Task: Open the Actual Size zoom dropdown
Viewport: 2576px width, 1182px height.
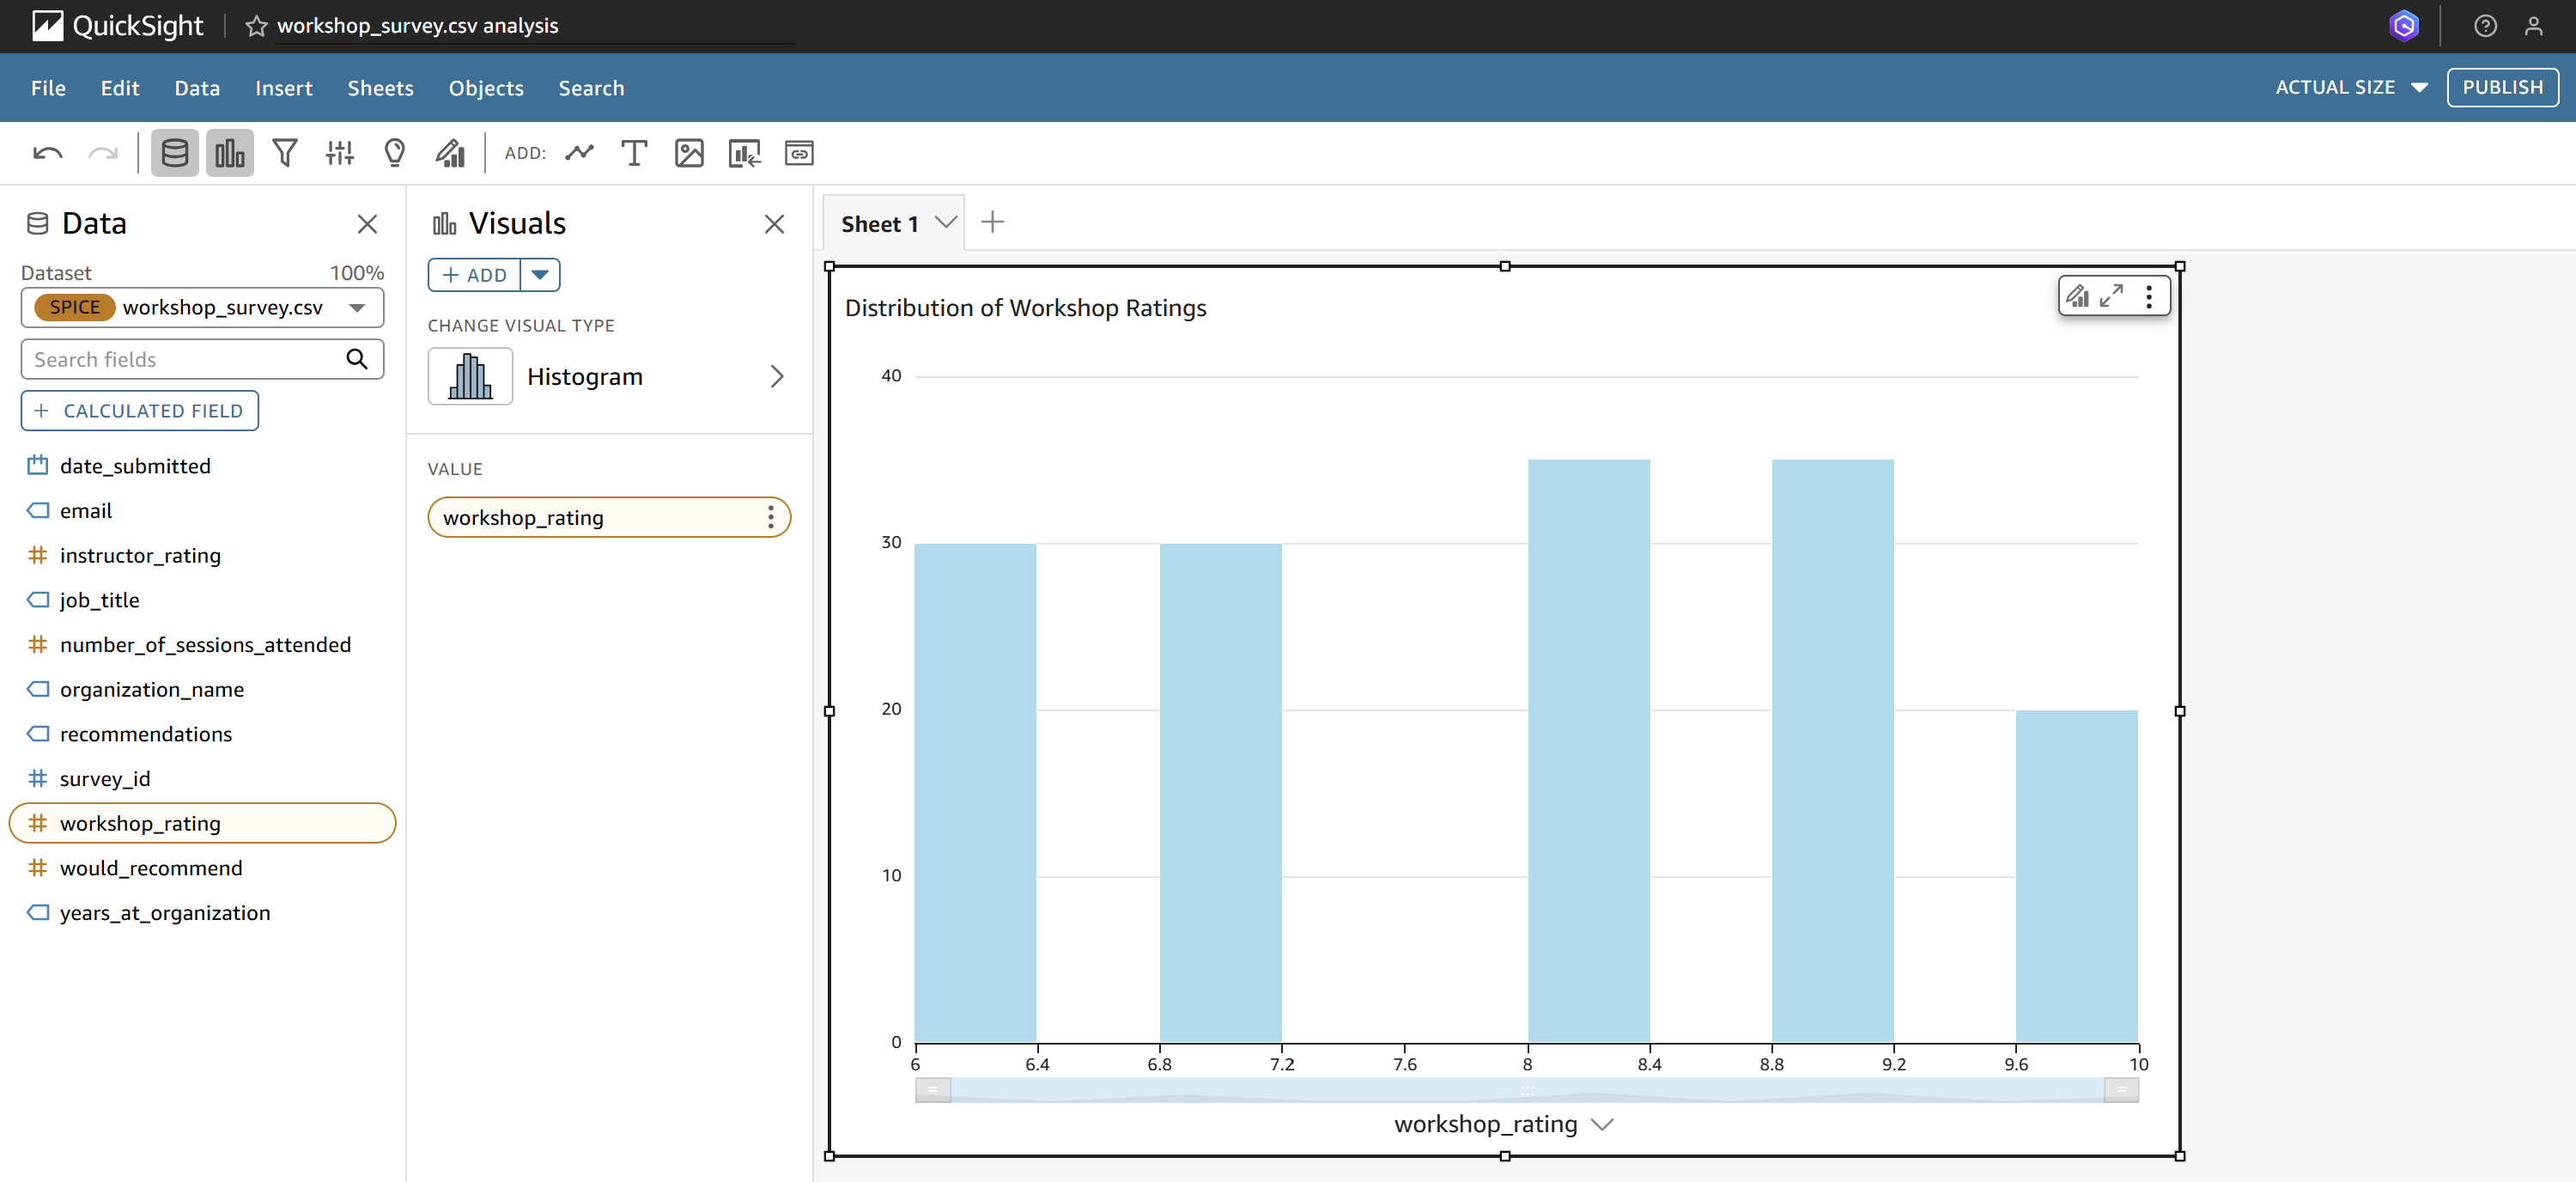Action: tap(2351, 88)
